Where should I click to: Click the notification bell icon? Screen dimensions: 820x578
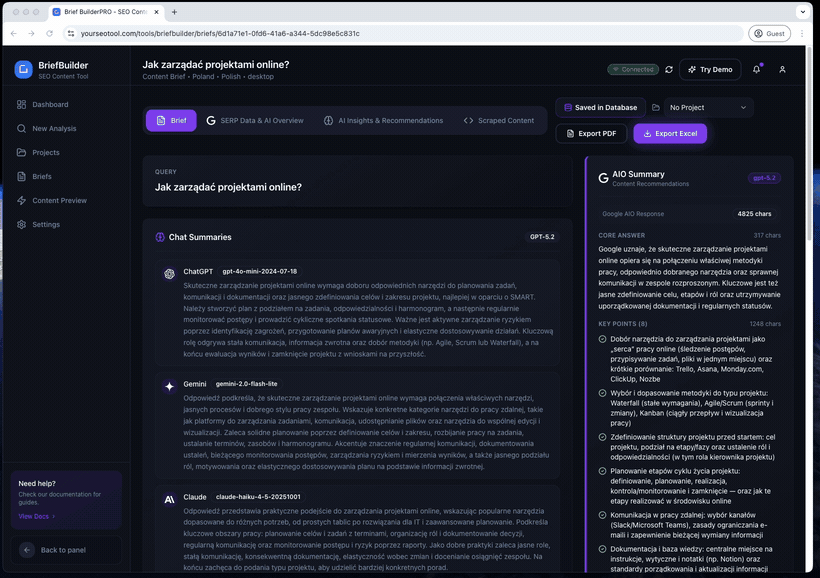[757, 69]
